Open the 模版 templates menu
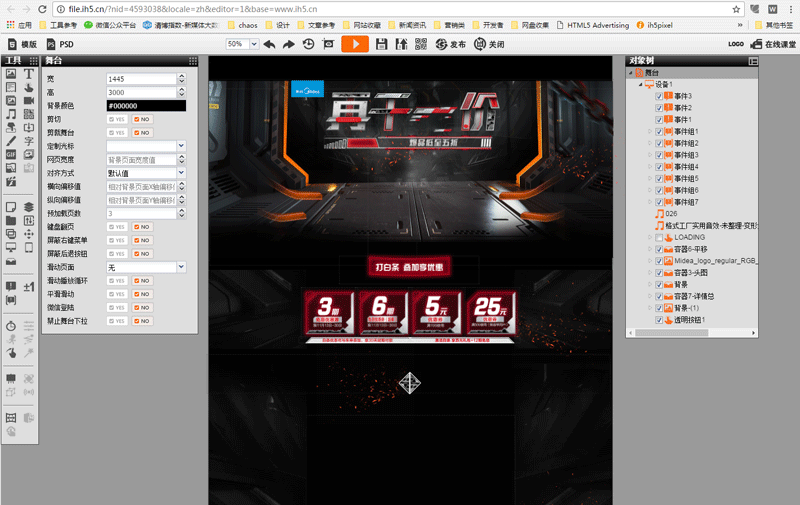Screen dimensions: 800x505 (x=22, y=44)
